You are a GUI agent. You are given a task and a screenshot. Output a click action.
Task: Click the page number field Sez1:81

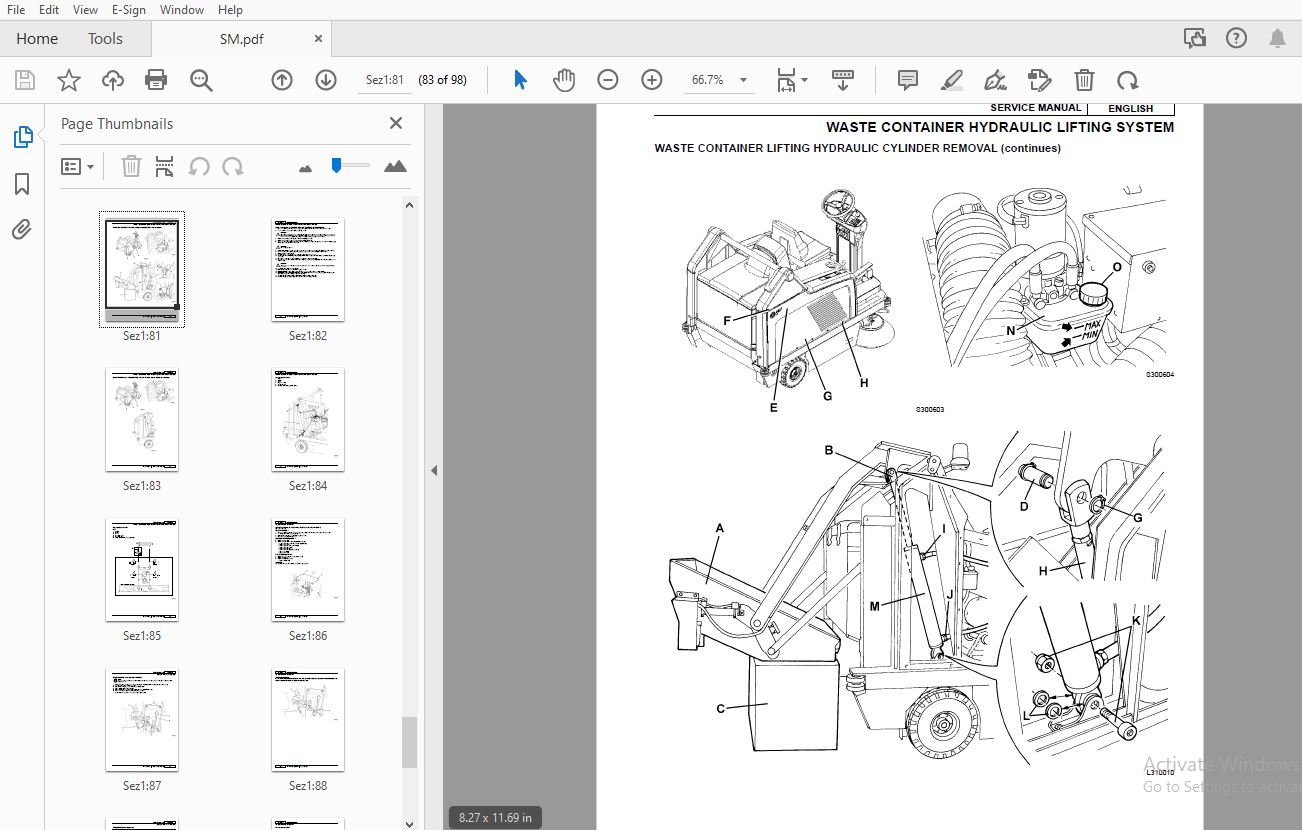pyautogui.click(x=384, y=80)
